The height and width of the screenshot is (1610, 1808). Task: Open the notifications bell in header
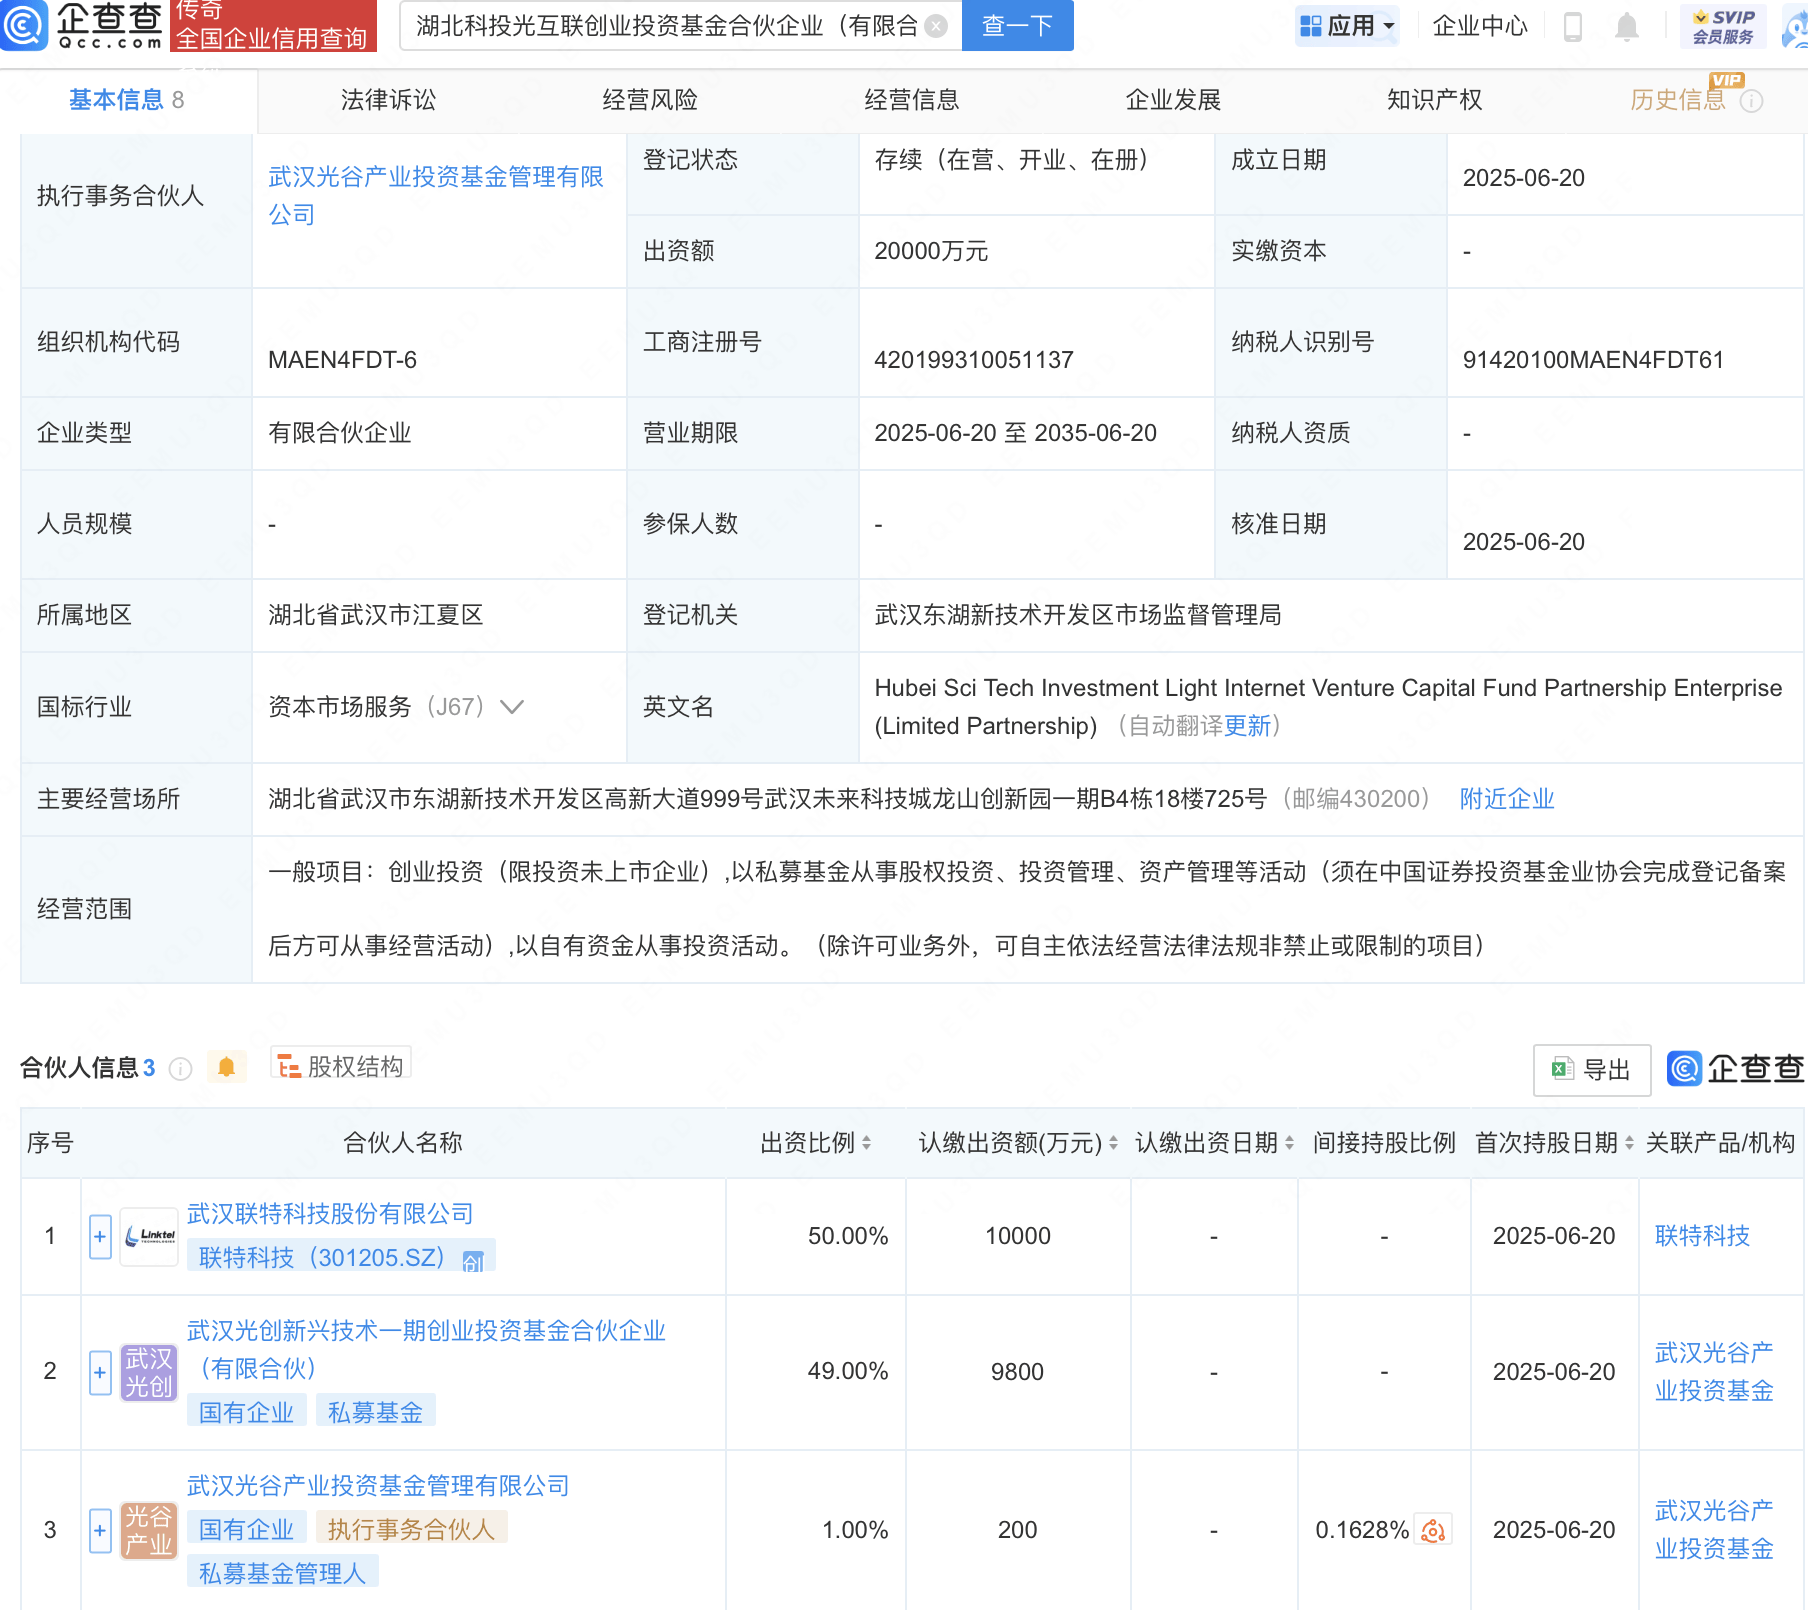[x=1627, y=26]
